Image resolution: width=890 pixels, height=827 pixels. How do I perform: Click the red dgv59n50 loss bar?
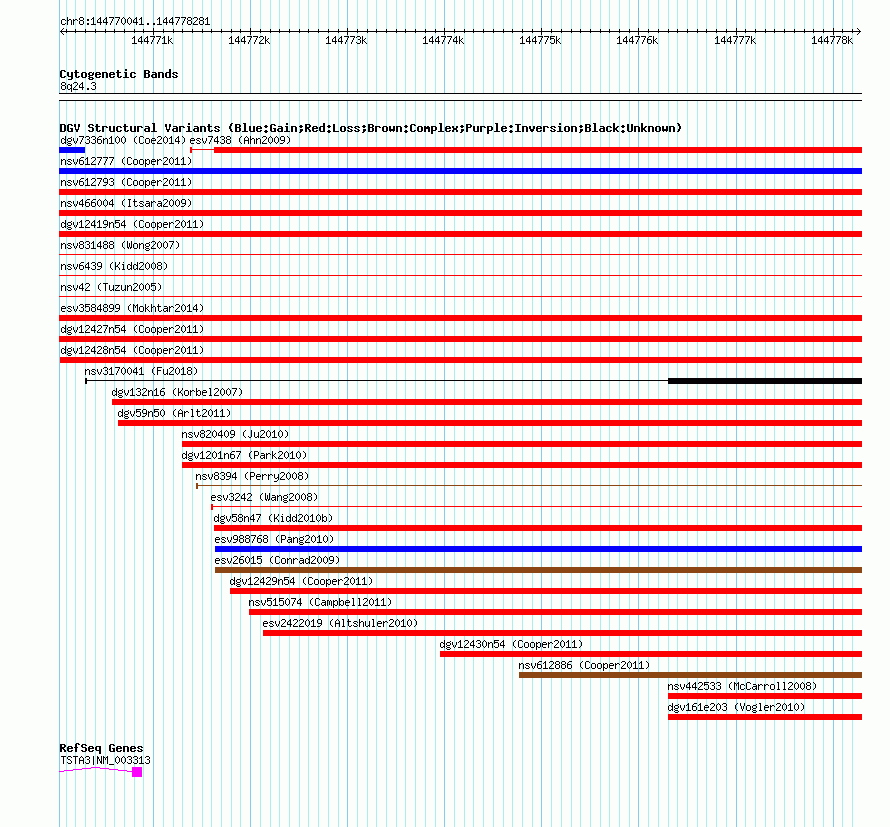click(x=490, y=423)
